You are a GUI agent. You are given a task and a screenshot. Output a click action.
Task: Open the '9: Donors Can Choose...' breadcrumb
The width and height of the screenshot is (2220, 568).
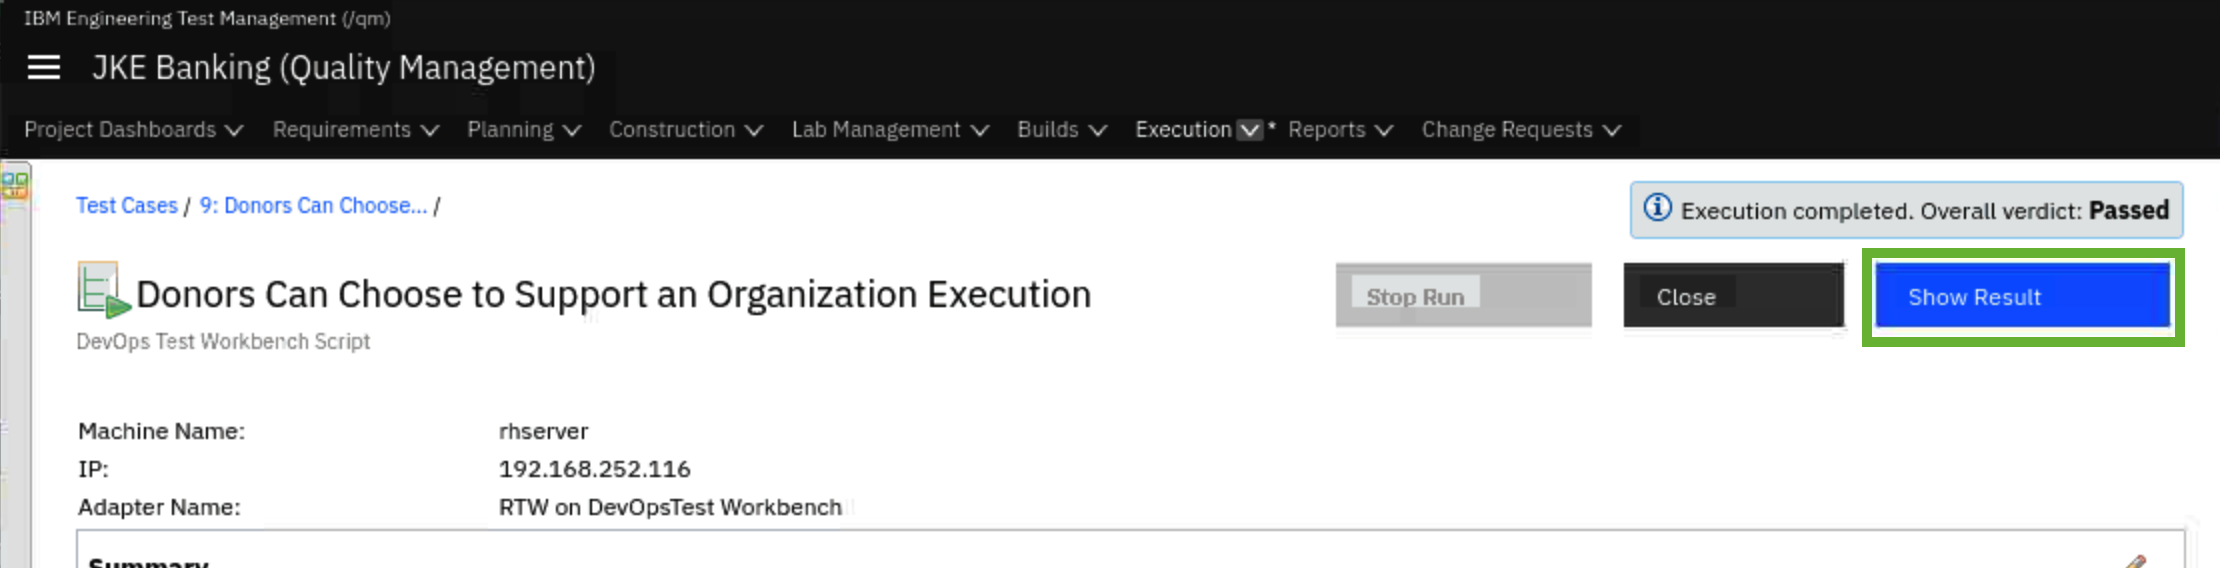tap(313, 206)
